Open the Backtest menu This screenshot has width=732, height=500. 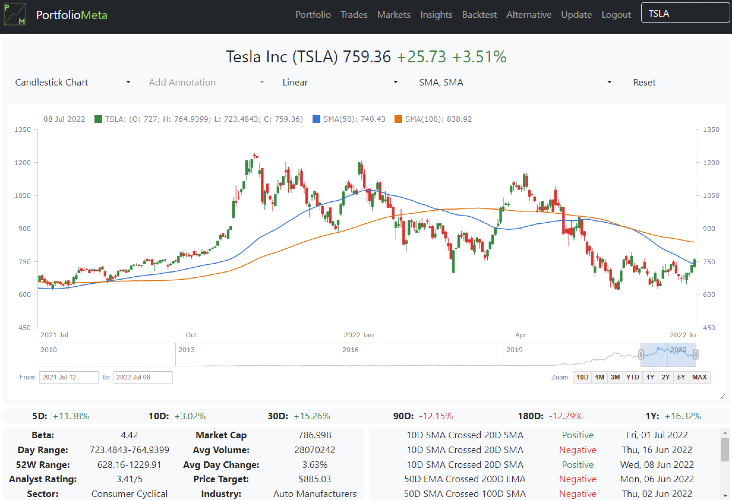coord(479,14)
